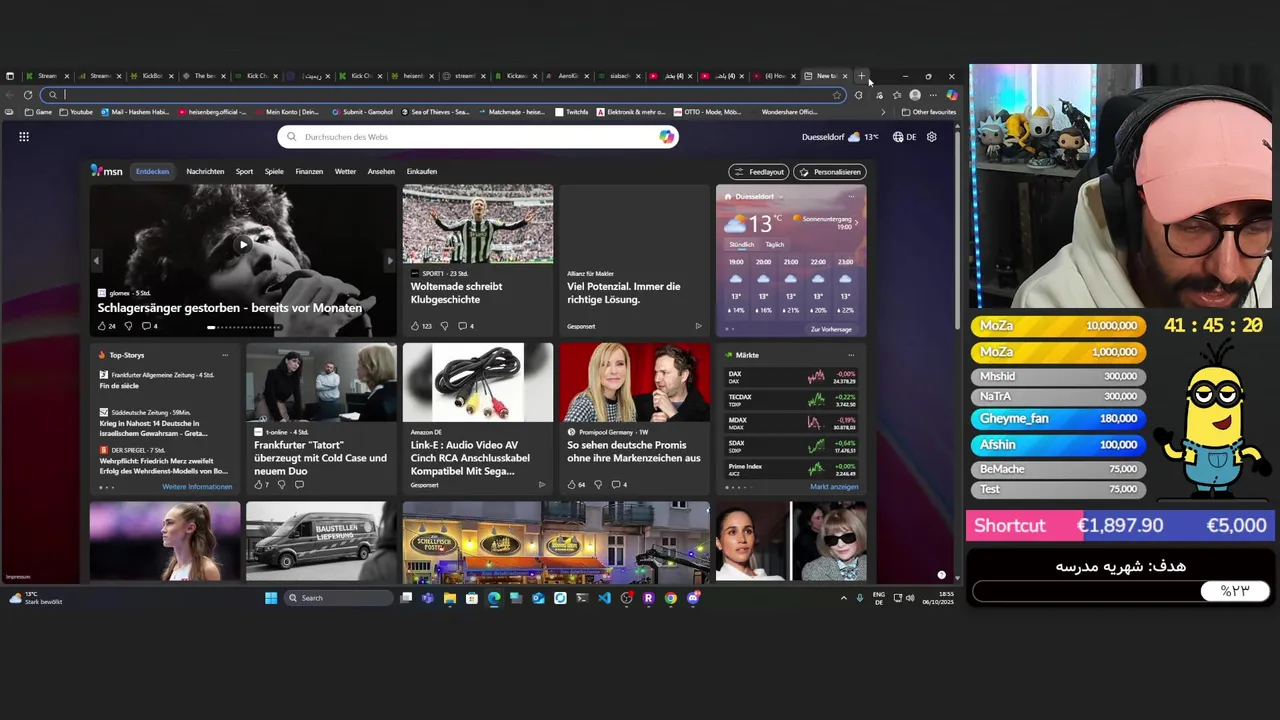
Task: Launch File Explorer from the taskbar
Action: (x=450, y=598)
